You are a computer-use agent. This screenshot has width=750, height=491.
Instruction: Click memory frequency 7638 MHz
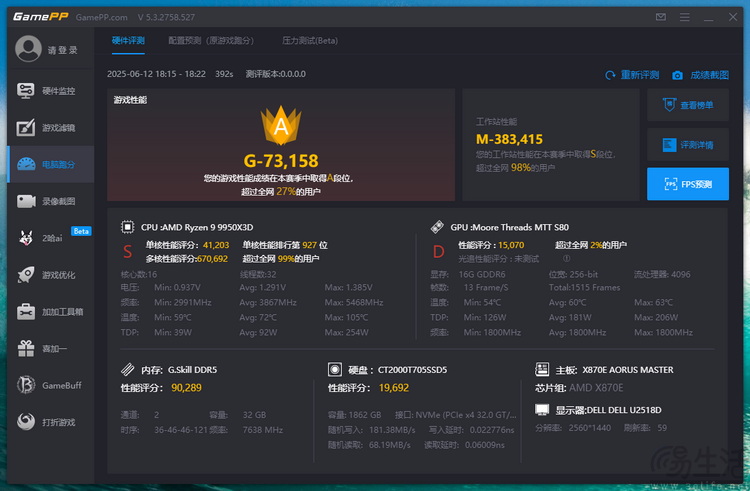pyautogui.click(x=263, y=430)
